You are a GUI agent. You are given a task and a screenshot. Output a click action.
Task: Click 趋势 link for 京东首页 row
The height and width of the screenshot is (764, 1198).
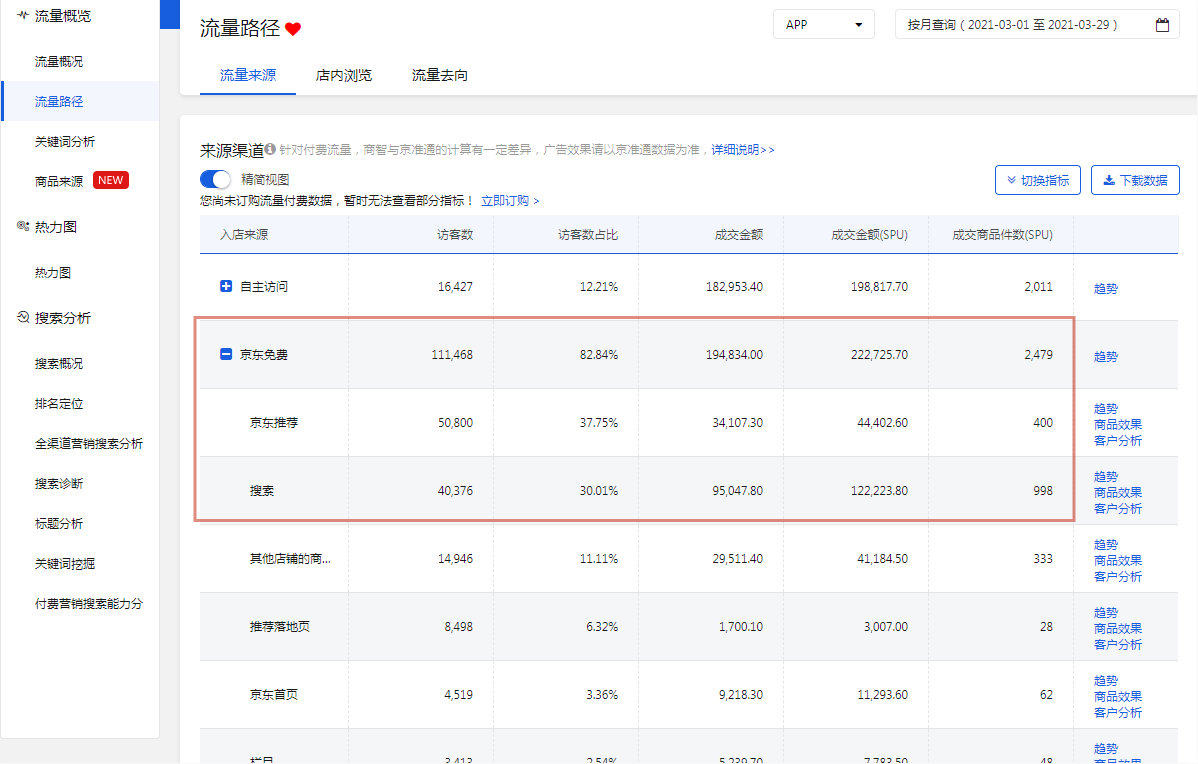(x=1106, y=681)
